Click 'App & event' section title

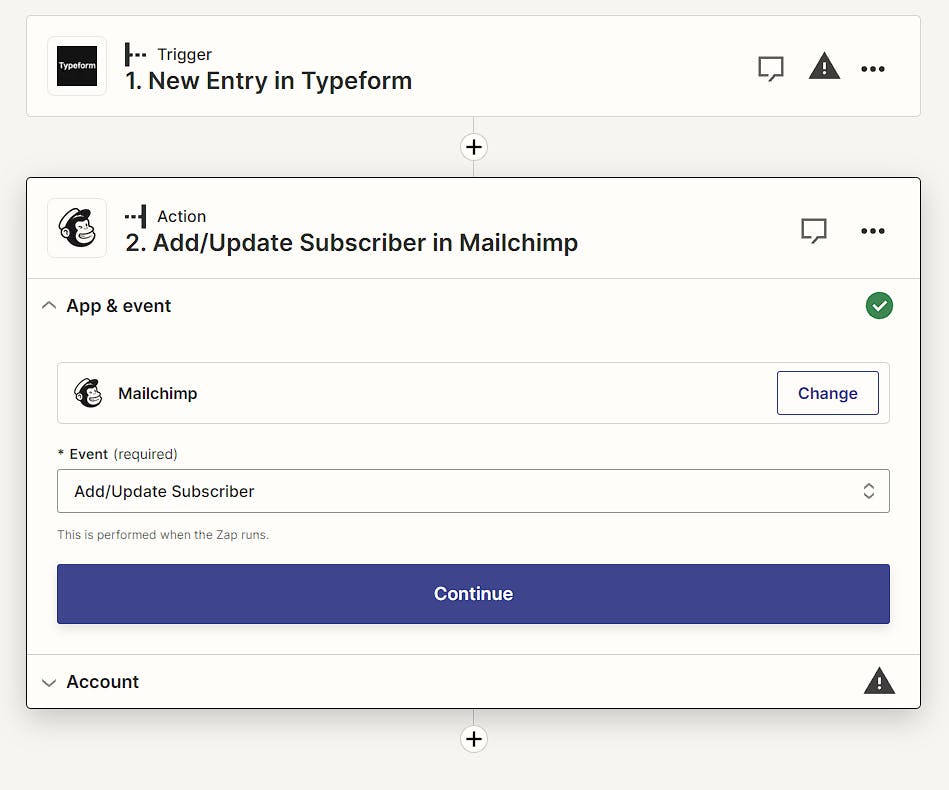click(x=119, y=306)
